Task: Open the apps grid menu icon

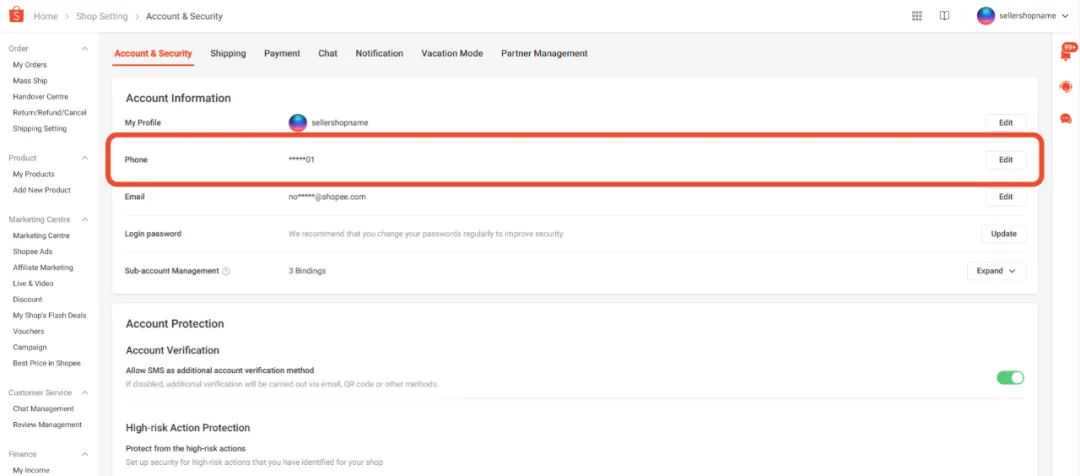Action: coord(917,16)
